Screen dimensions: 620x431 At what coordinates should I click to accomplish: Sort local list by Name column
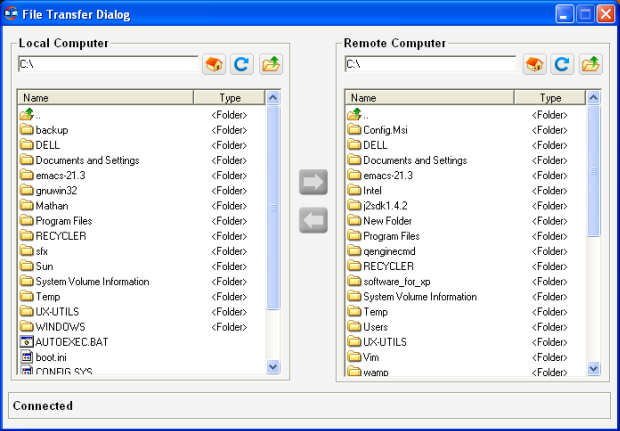click(106, 98)
